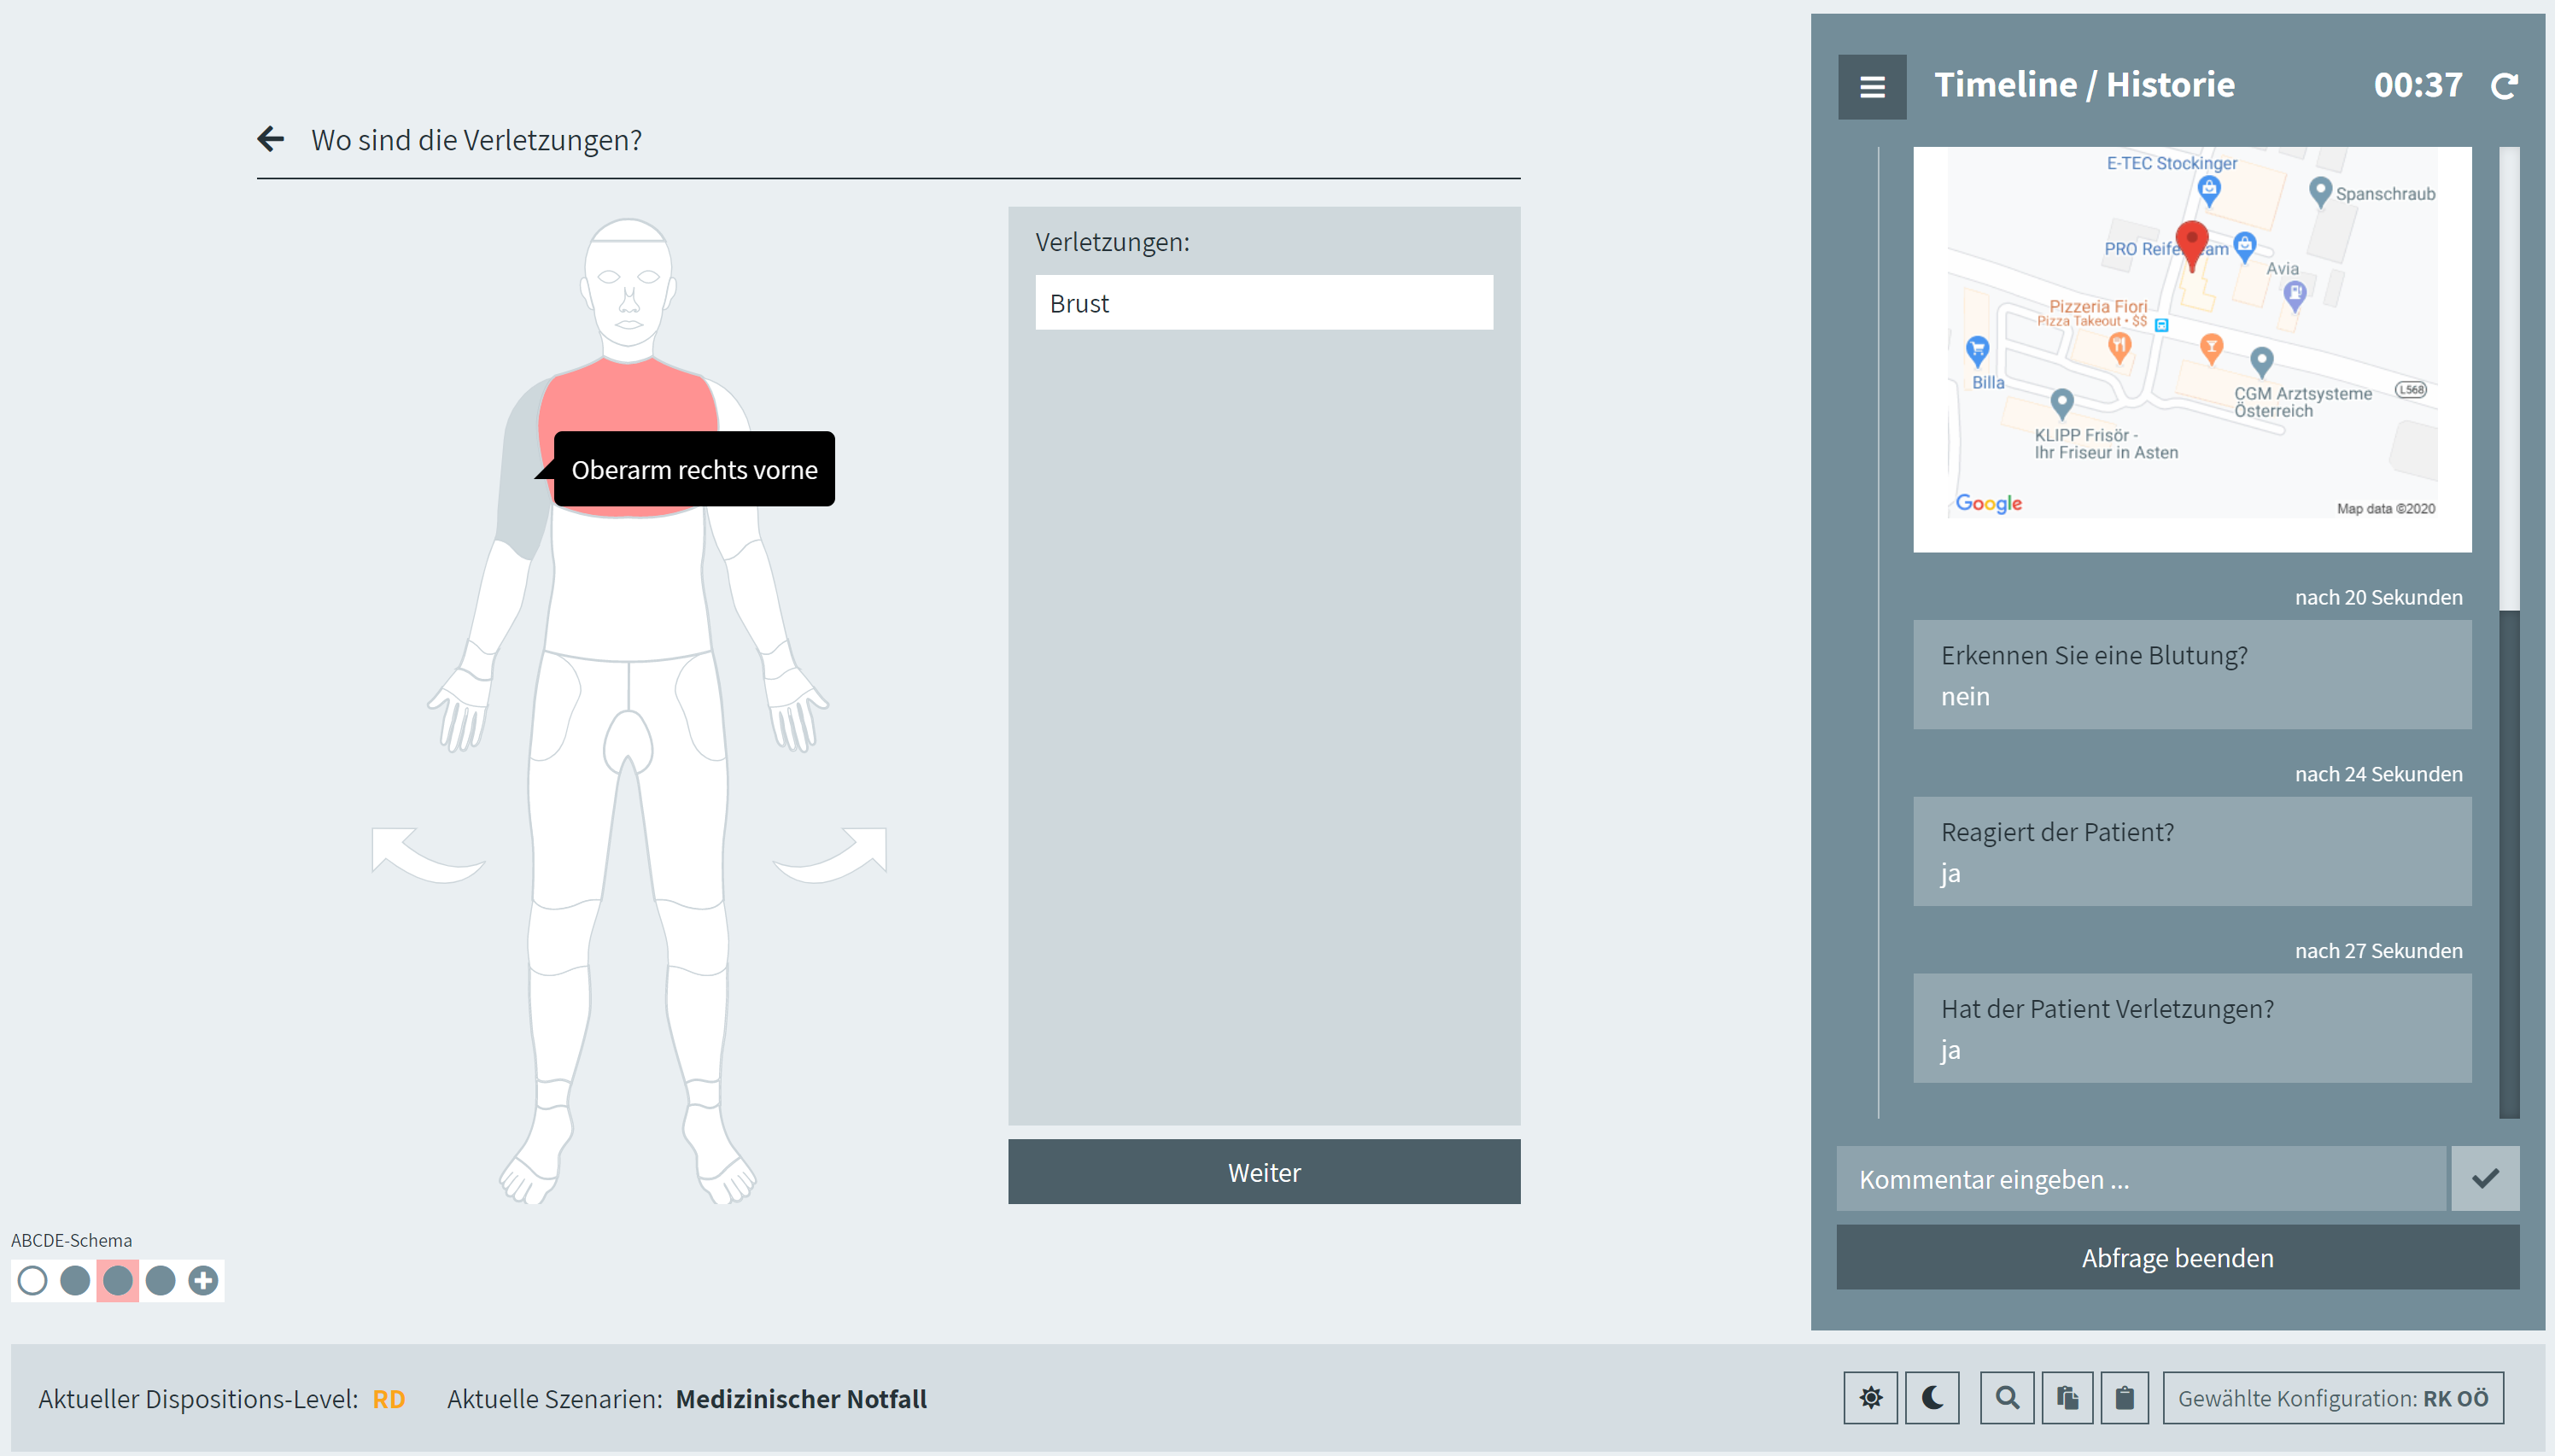
Task: Click the Kommentar eingeben input field
Action: [x=2140, y=1178]
